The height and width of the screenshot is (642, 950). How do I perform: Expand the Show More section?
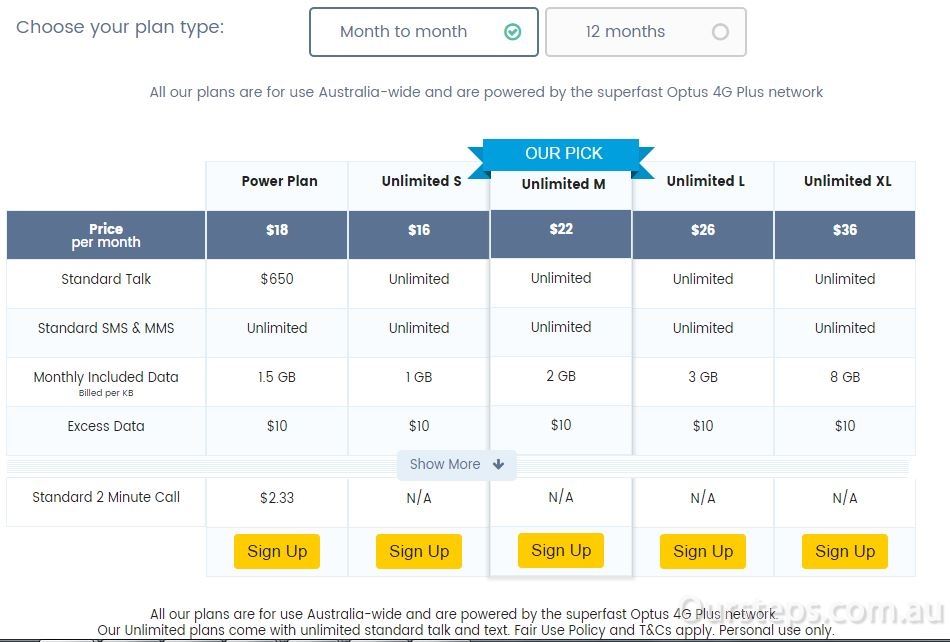point(457,465)
